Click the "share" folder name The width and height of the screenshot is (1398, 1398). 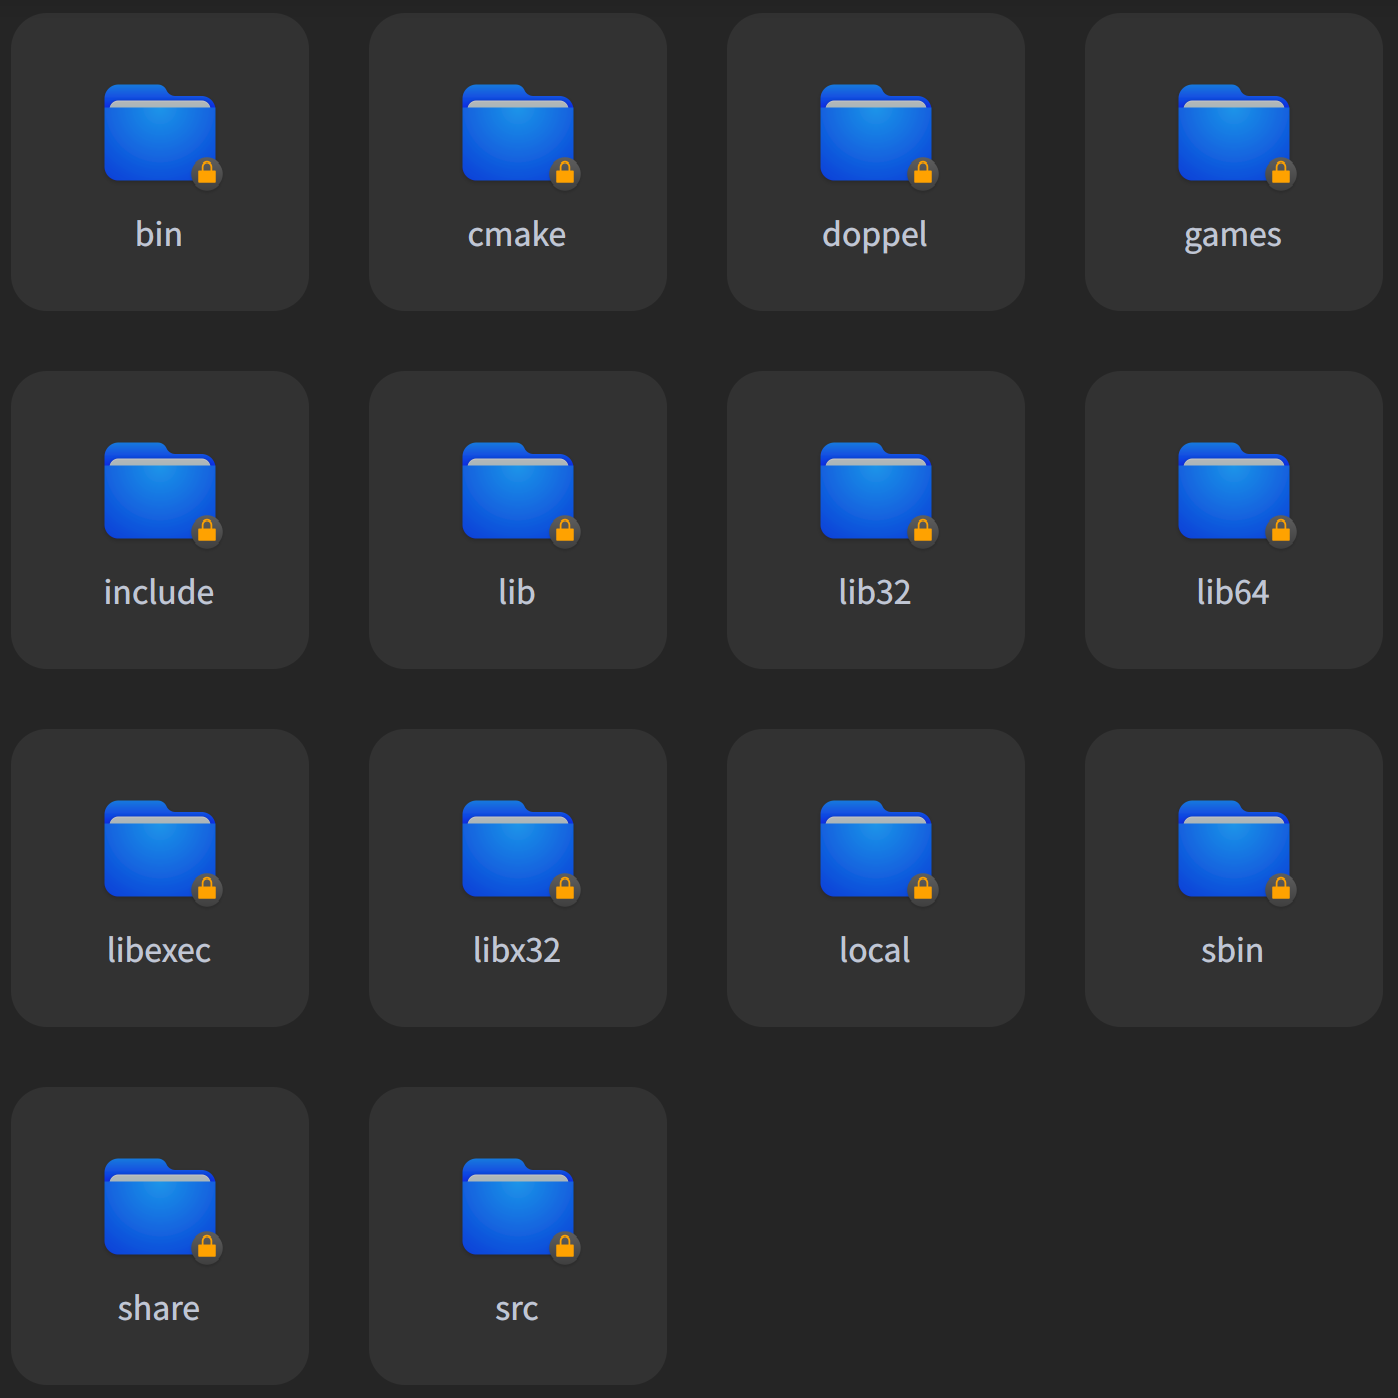pyautogui.click(x=159, y=1308)
